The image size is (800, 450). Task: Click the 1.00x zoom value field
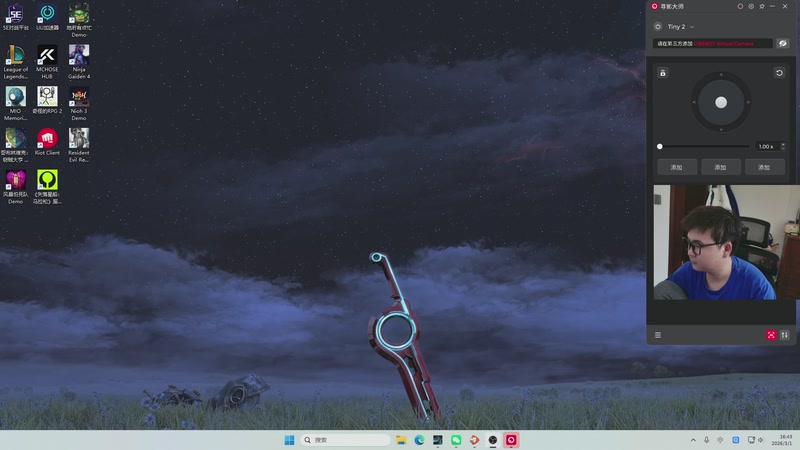(x=767, y=146)
